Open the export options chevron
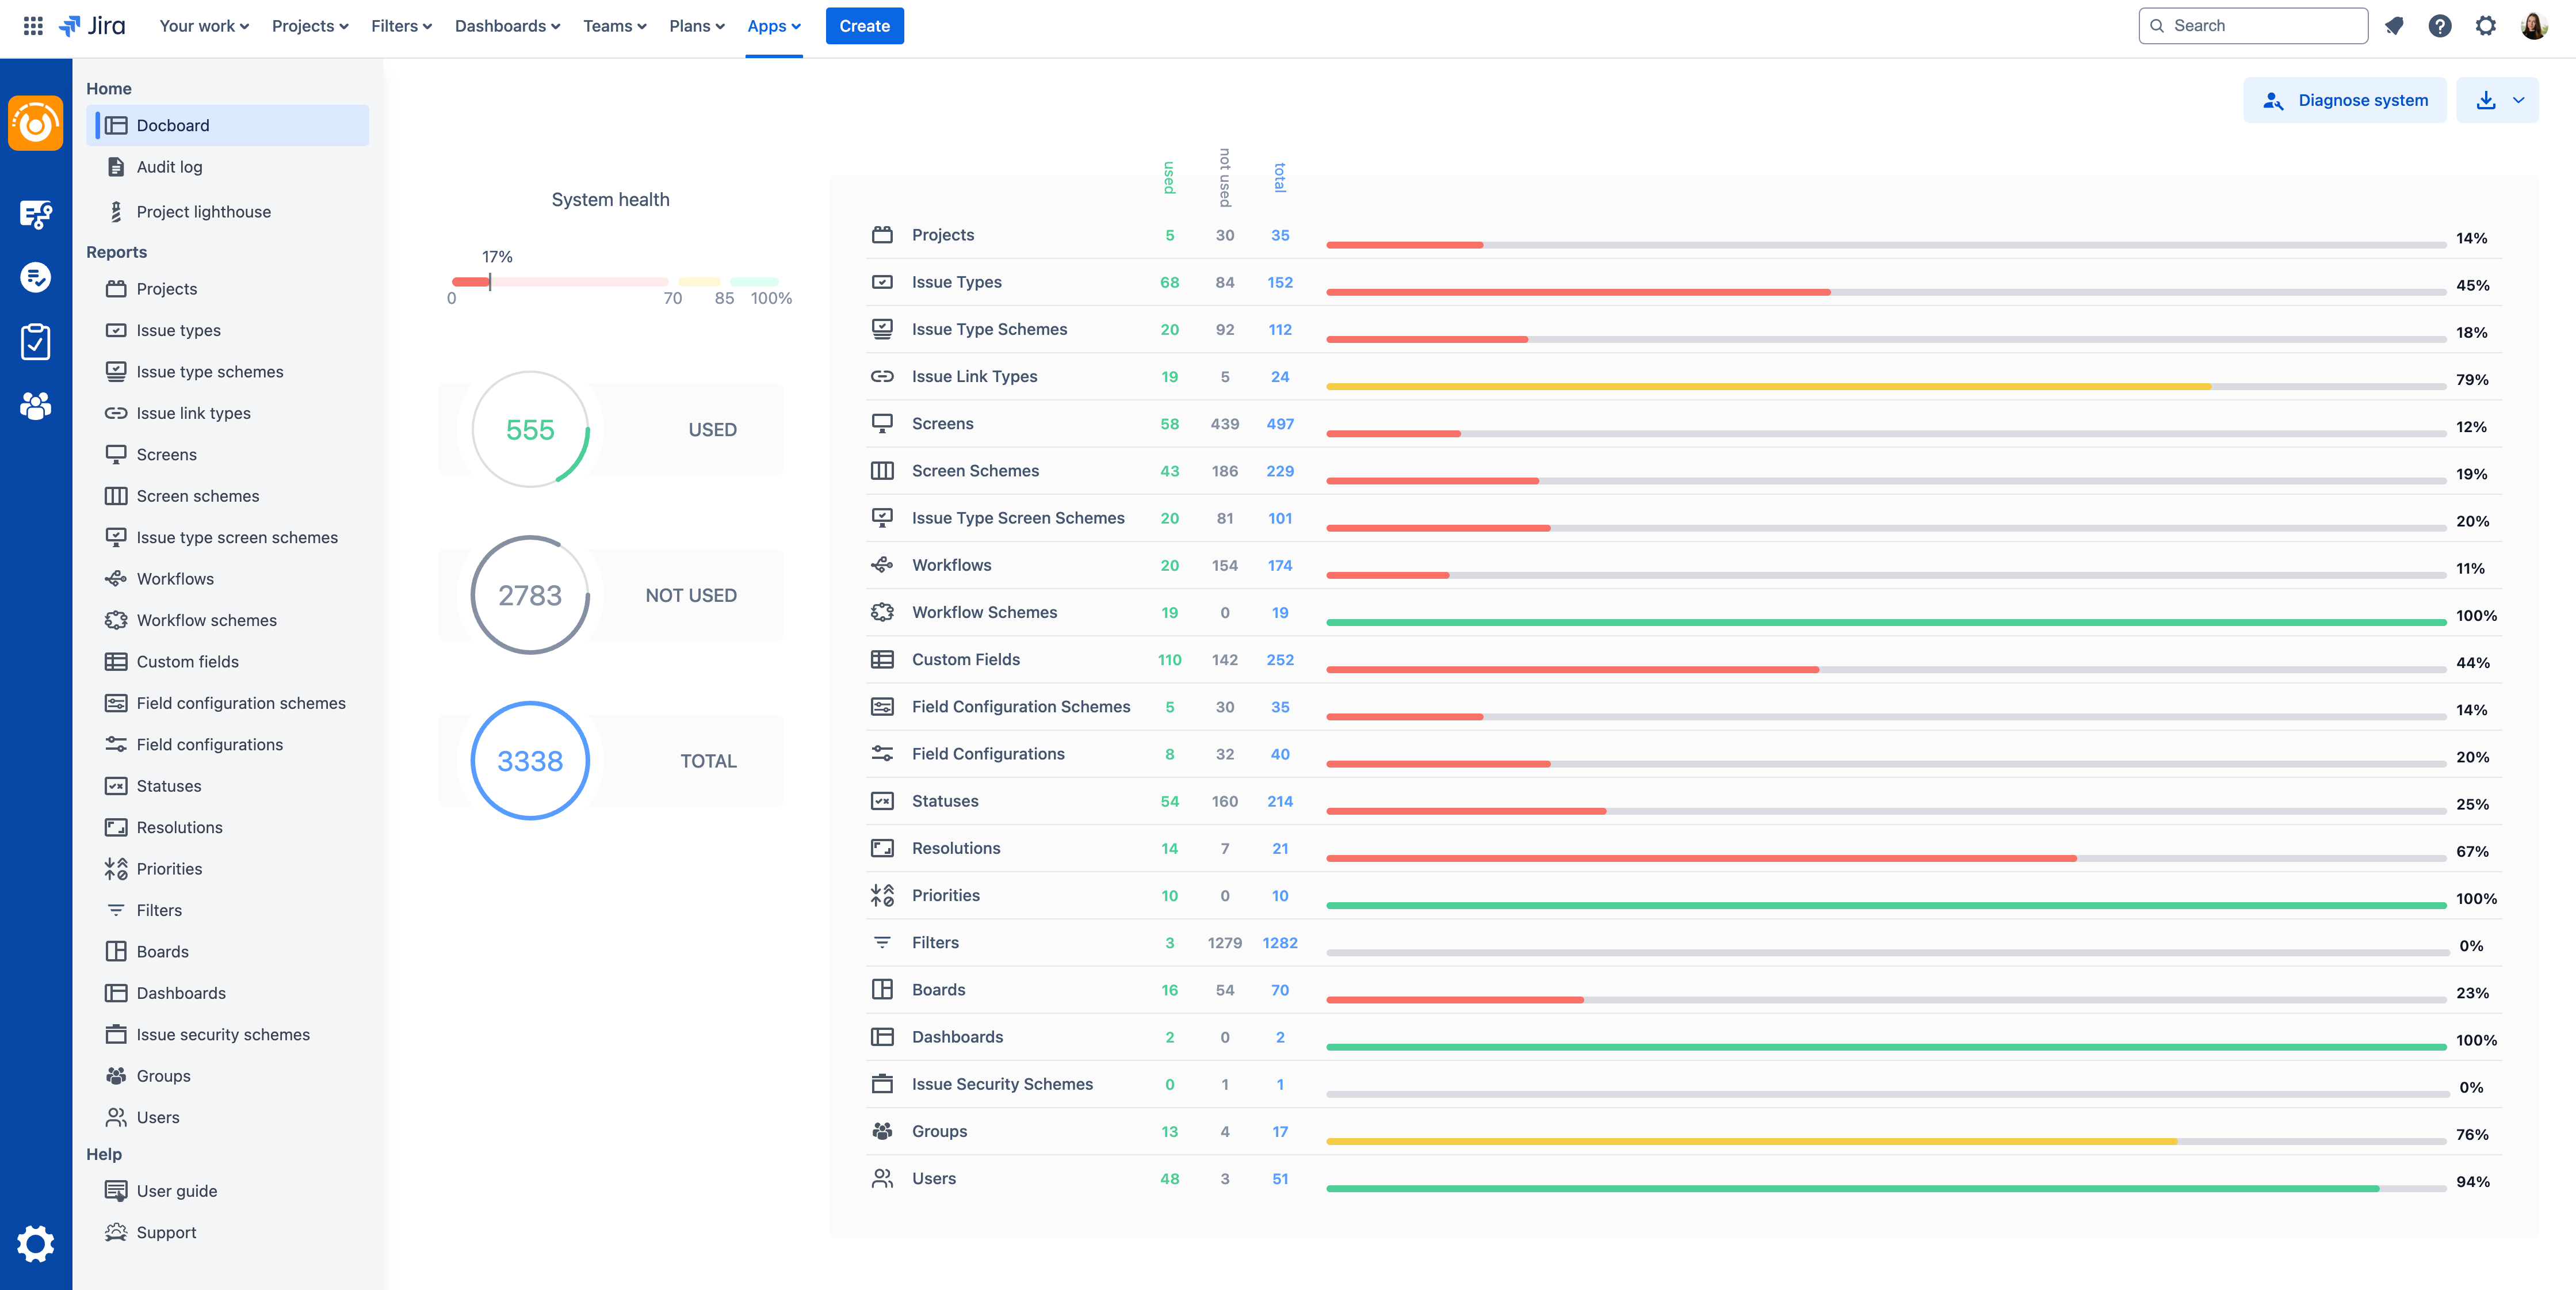Image resolution: width=2576 pixels, height=1290 pixels. [x=2519, y=100]
